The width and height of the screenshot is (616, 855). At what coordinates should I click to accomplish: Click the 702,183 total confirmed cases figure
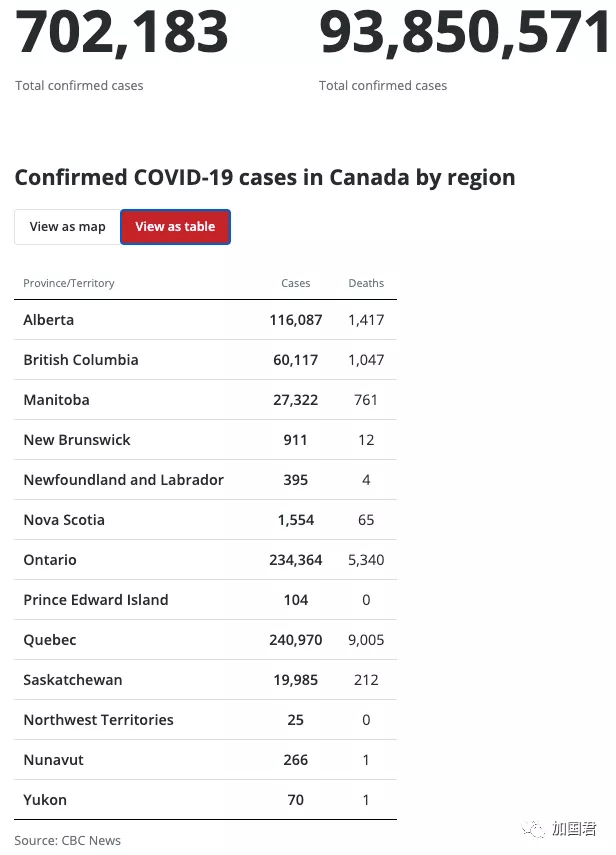122,33
